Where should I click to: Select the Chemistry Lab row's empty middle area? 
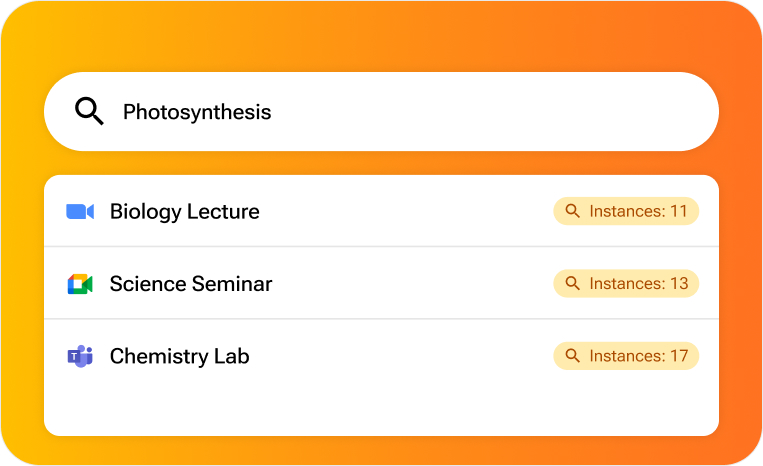401,356
